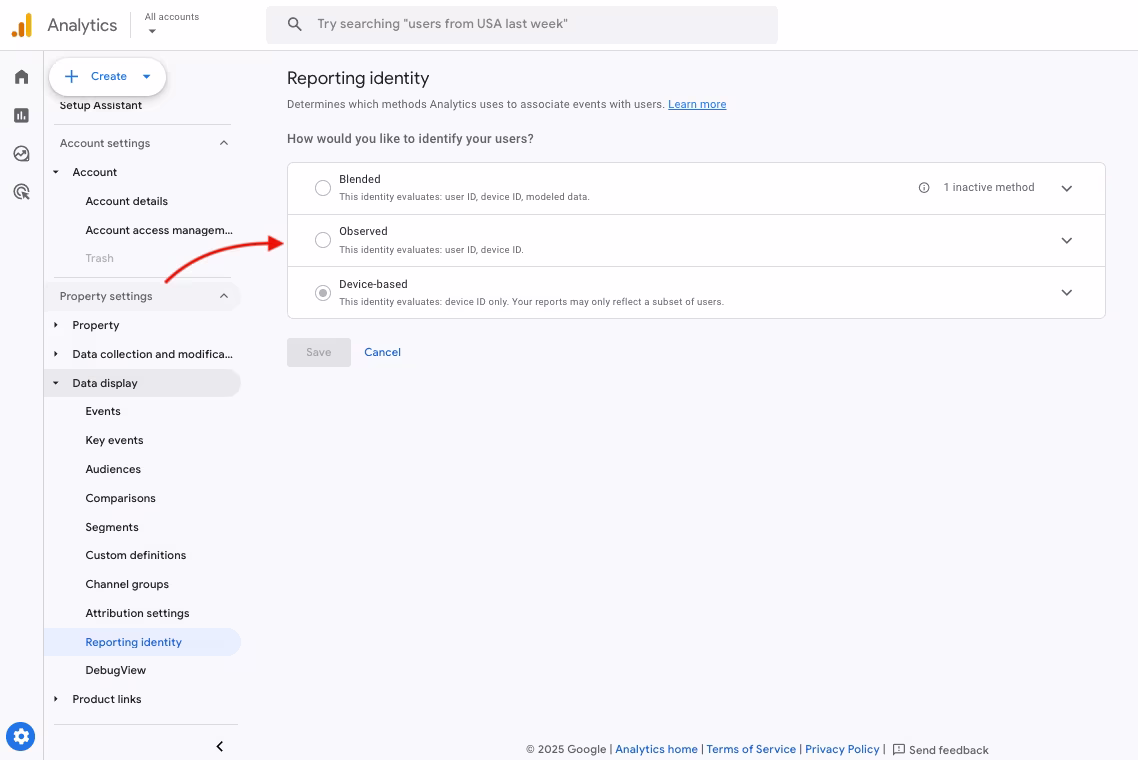This screenshot has height=760, width=1138.
Task: Expand Data collection and modification tree item
Action: coord(56,354)
